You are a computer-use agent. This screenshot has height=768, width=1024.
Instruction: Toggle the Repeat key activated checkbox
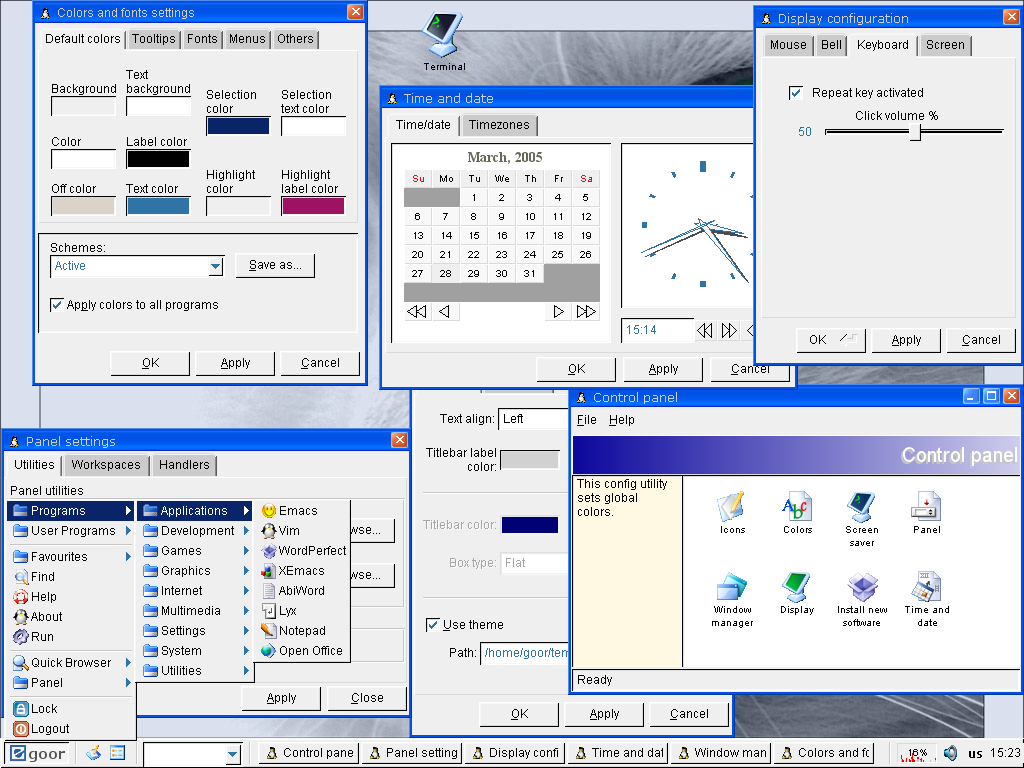(796, 93)
